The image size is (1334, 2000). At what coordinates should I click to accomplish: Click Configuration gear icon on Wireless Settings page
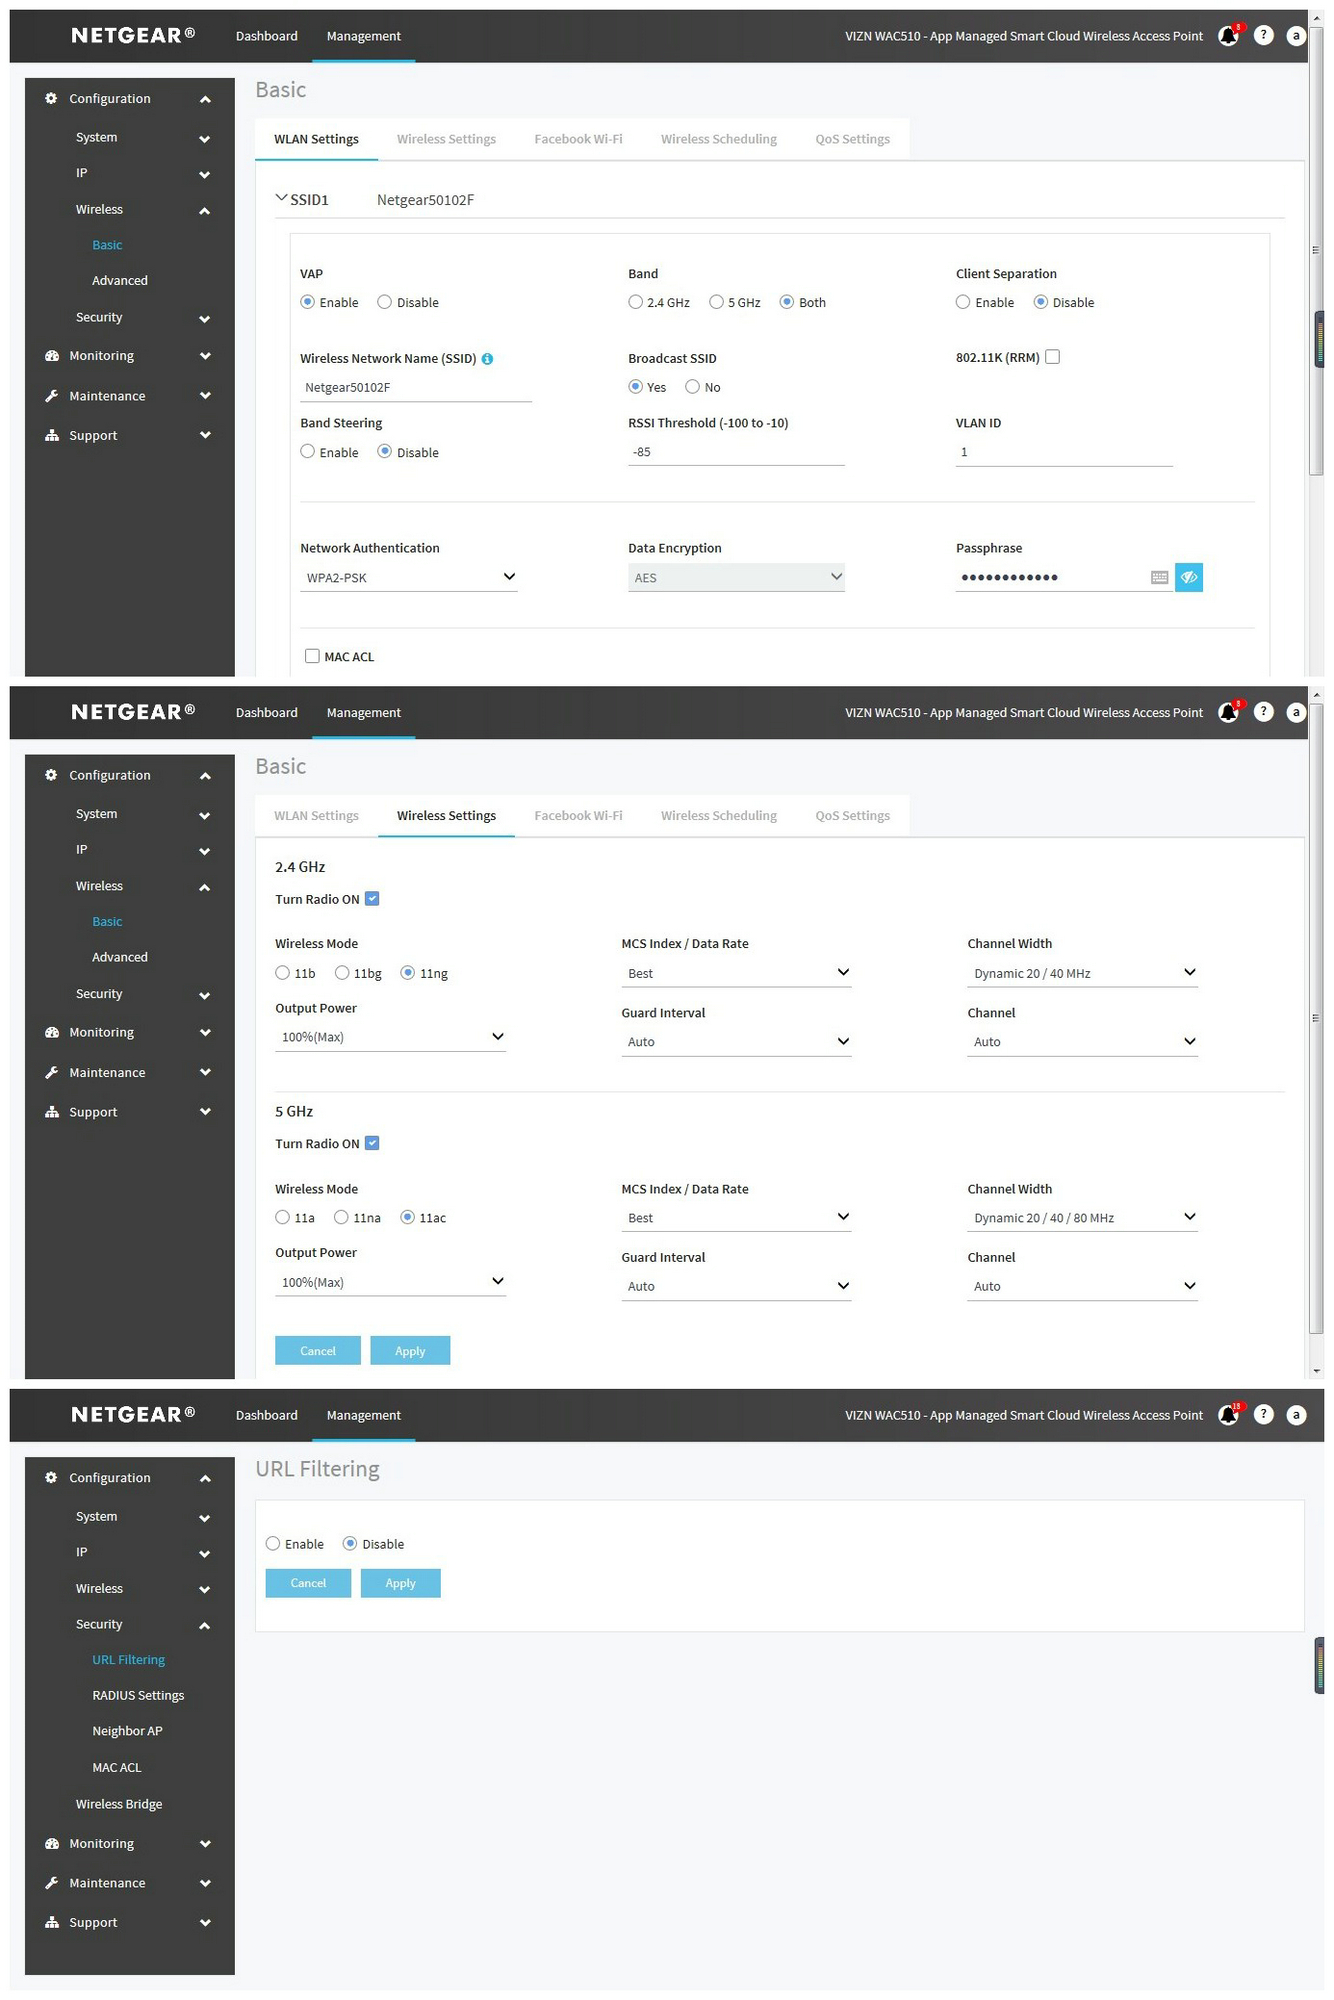coord(51,775)
